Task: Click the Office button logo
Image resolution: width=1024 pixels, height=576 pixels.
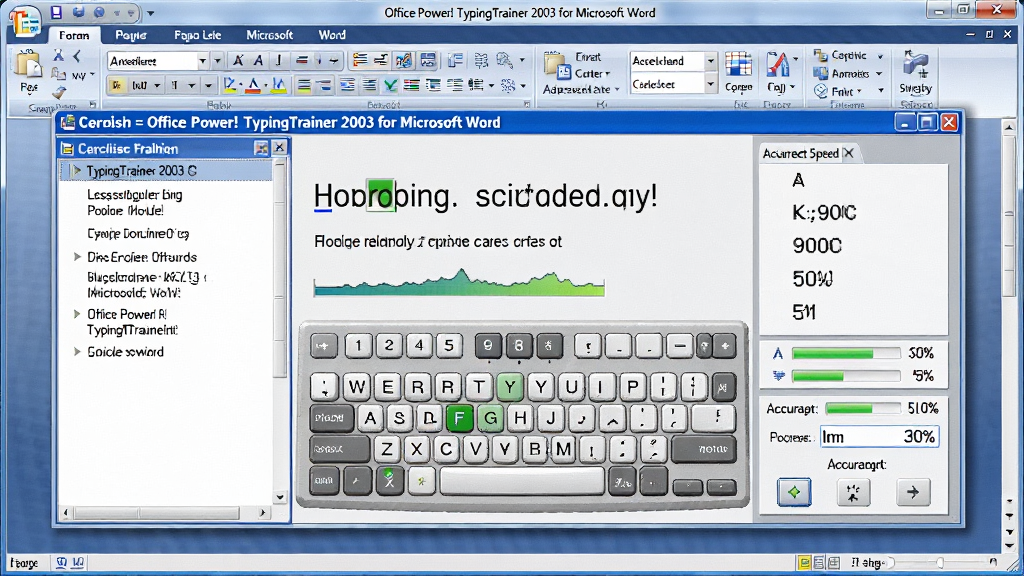Action: [x=25, y=21]
